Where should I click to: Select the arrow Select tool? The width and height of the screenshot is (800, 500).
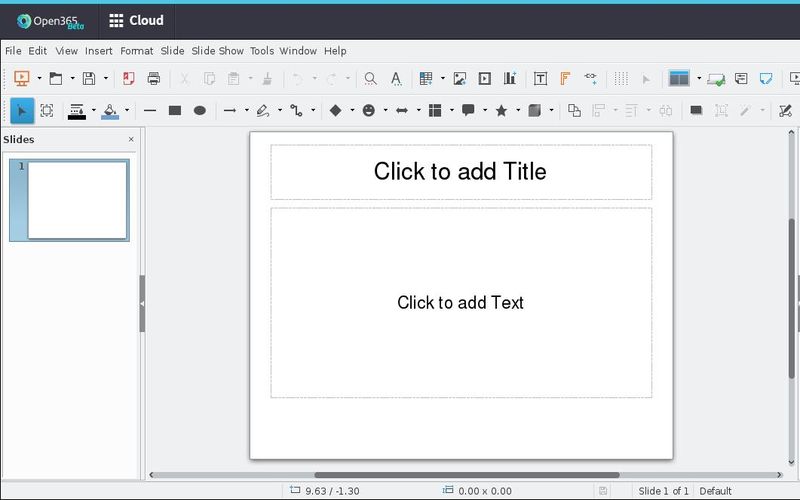22,111
